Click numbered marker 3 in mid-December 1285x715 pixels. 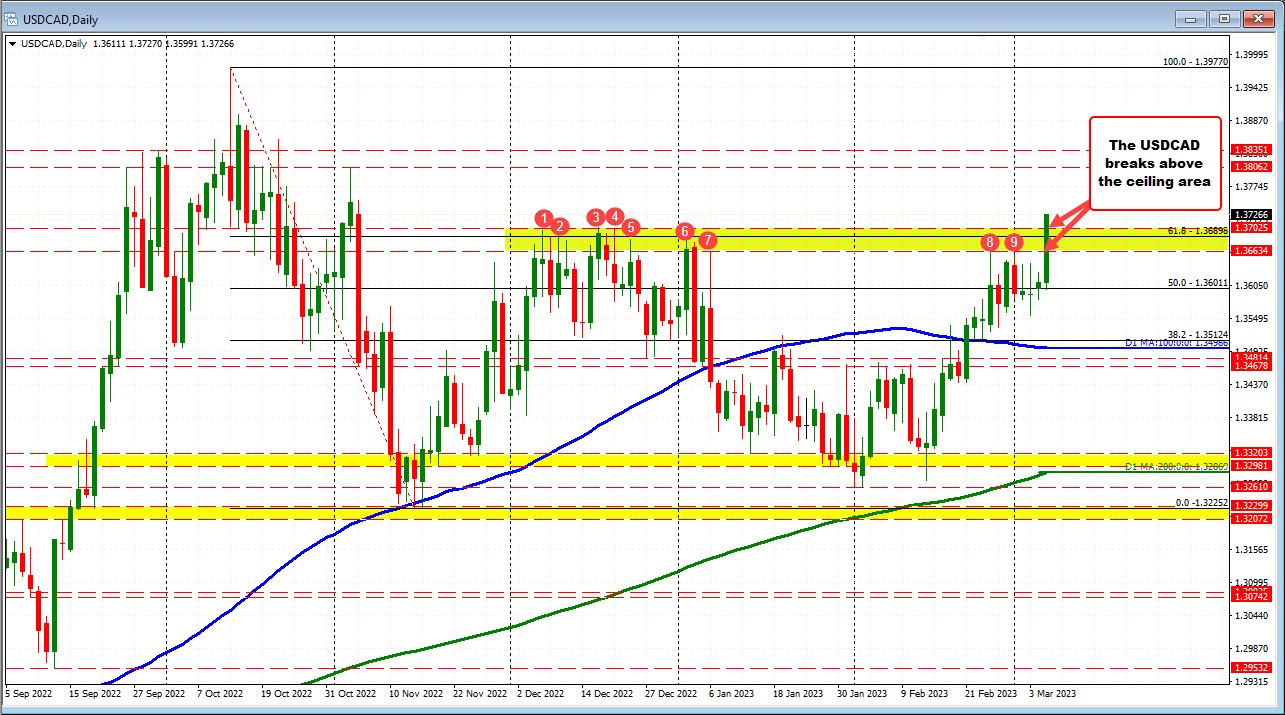(x=596, y=216)
